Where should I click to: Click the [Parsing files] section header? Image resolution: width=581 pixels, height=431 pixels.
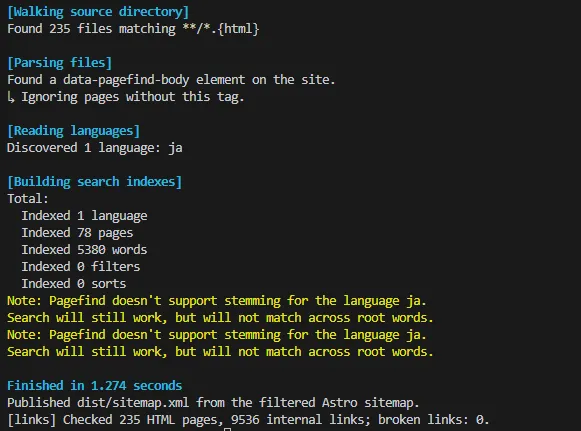point(59,63)
